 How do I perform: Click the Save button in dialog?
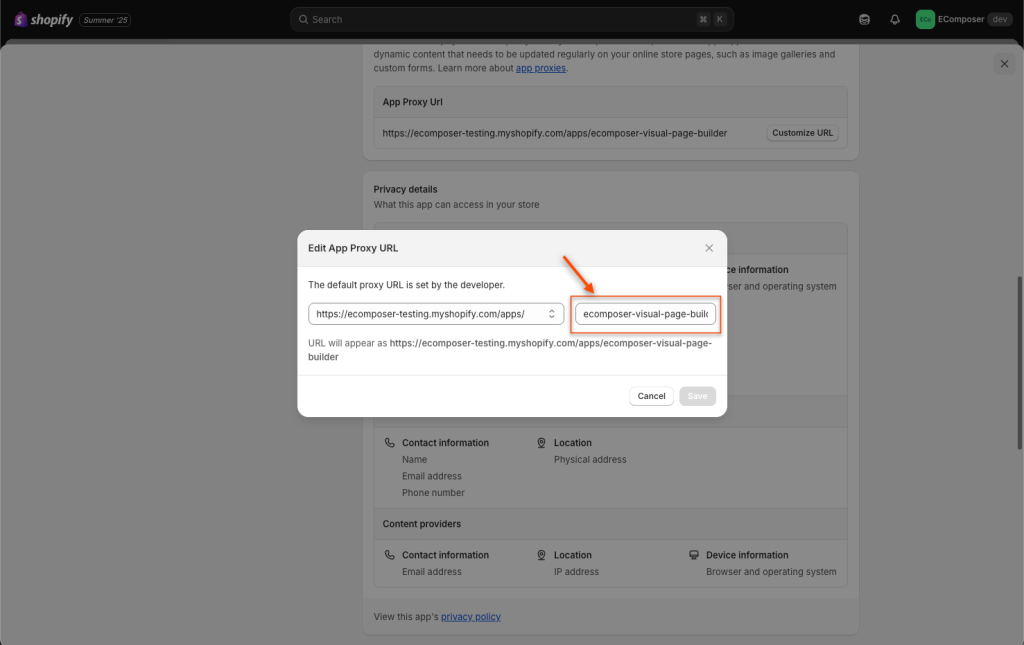click(697, 396)
